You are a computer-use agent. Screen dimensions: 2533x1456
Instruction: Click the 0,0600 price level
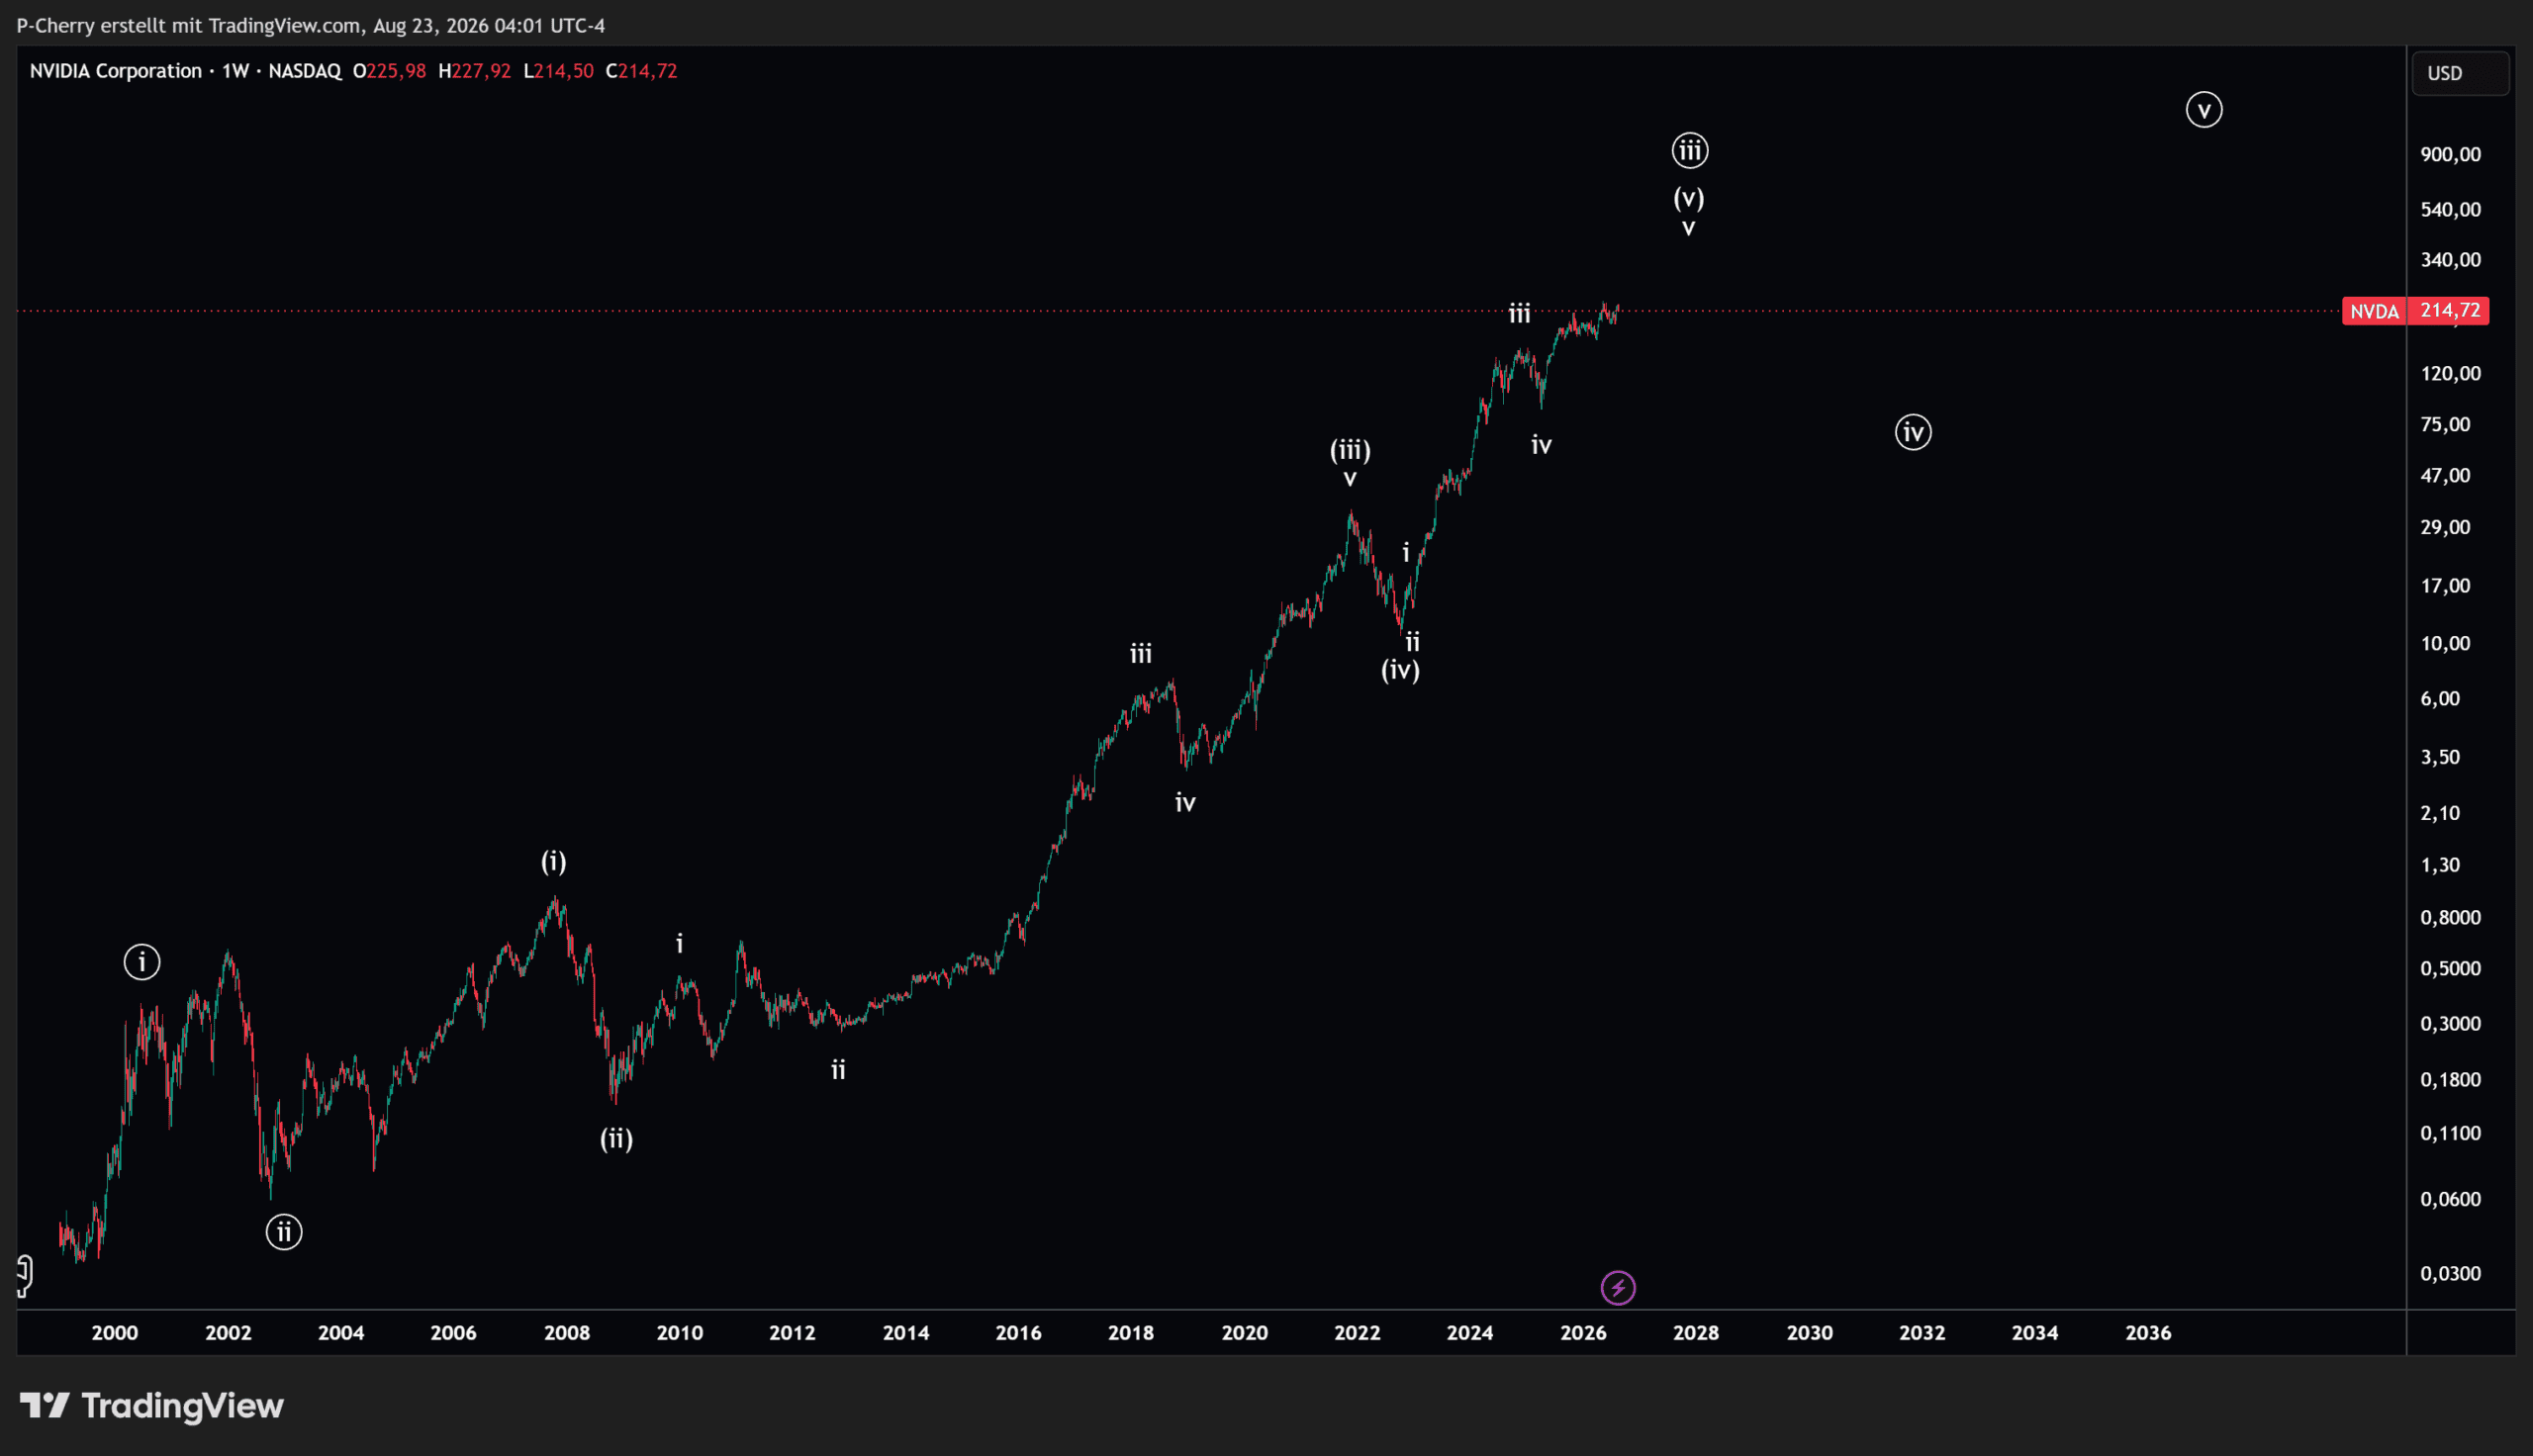click(x=2450, y=1200)
